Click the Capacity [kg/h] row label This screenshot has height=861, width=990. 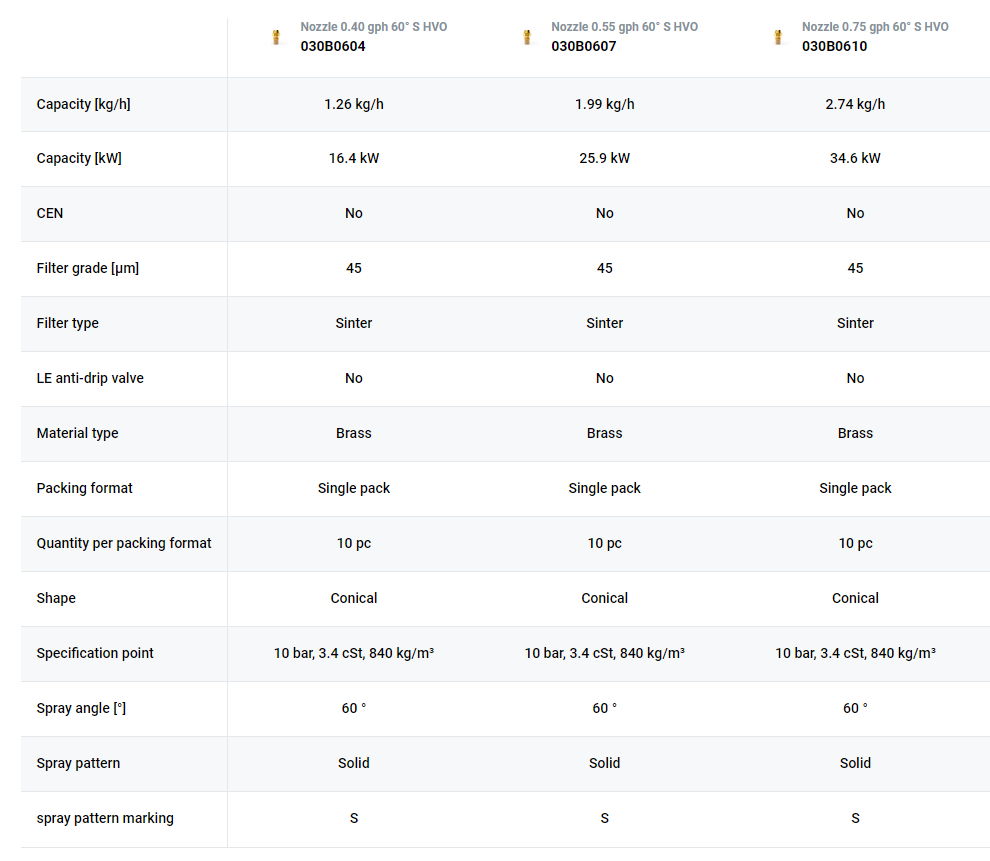click(83, 104)
